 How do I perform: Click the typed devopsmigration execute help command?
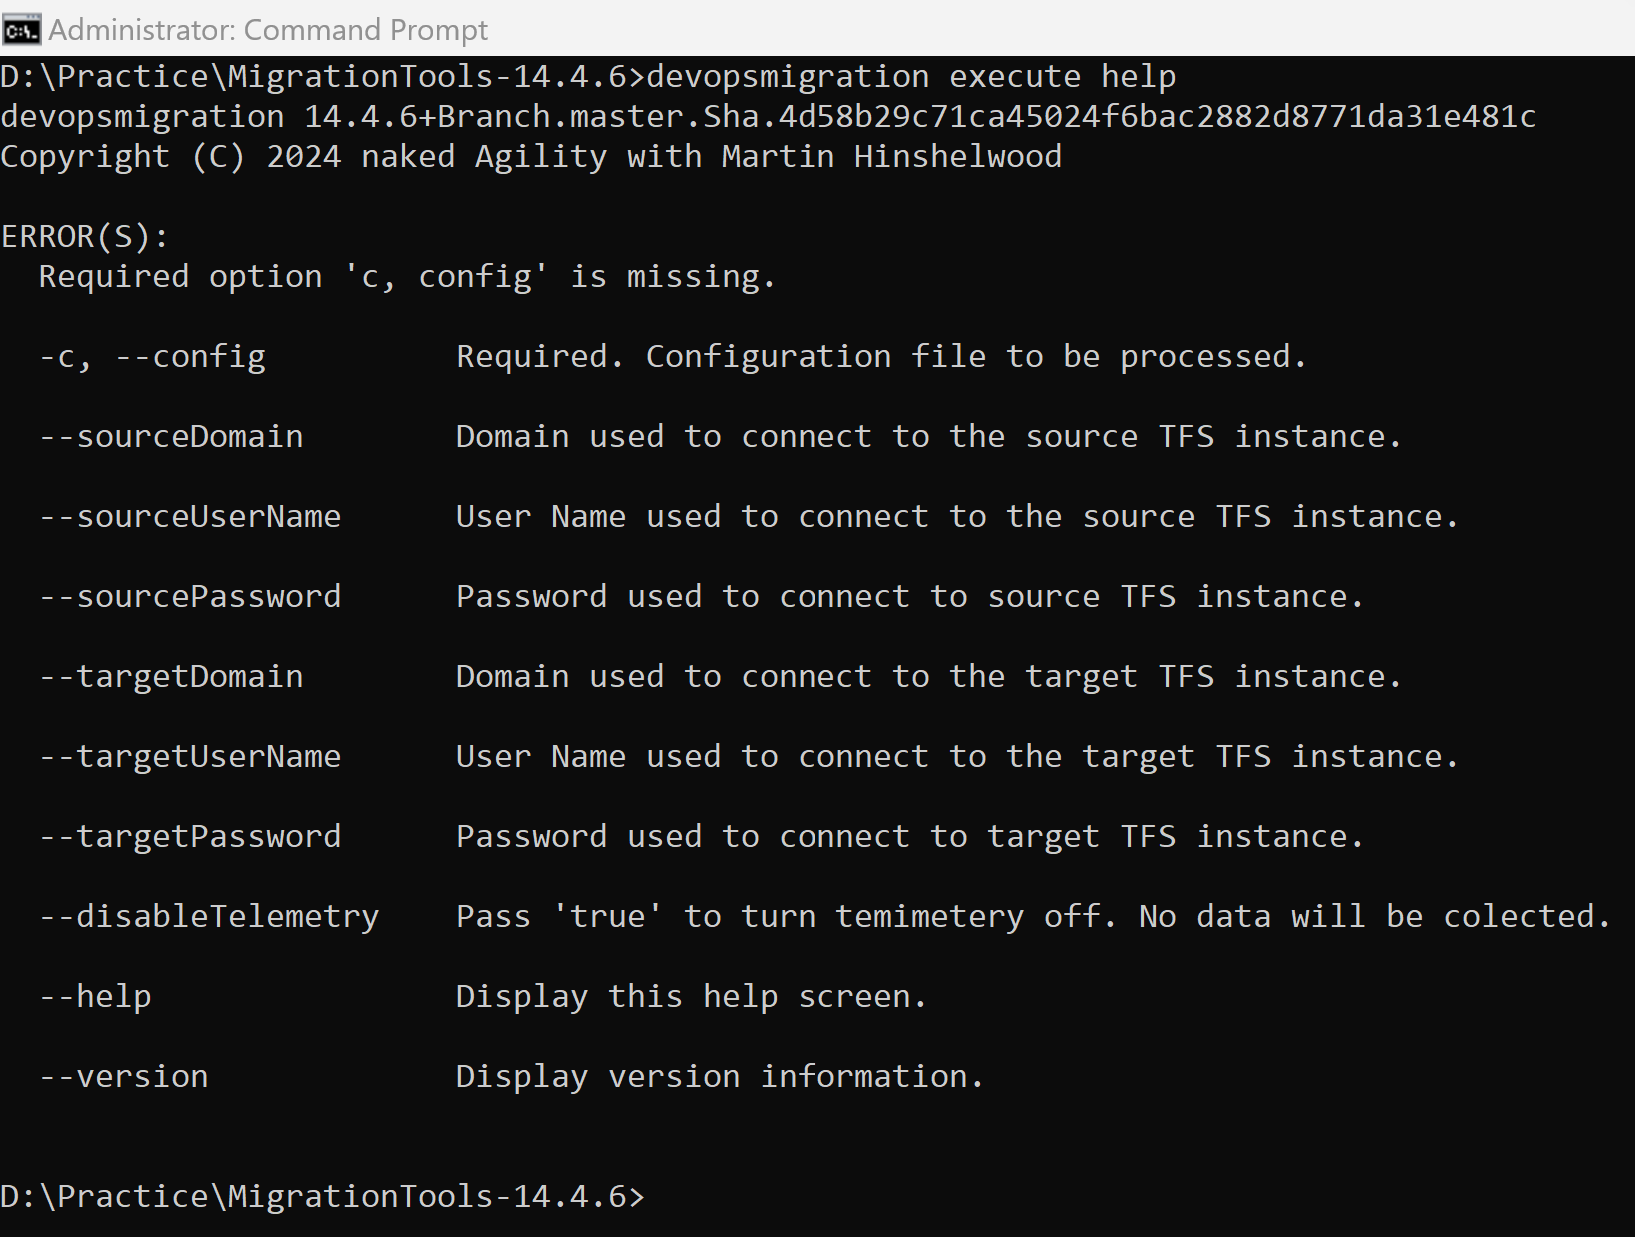[x=911, y=77]
